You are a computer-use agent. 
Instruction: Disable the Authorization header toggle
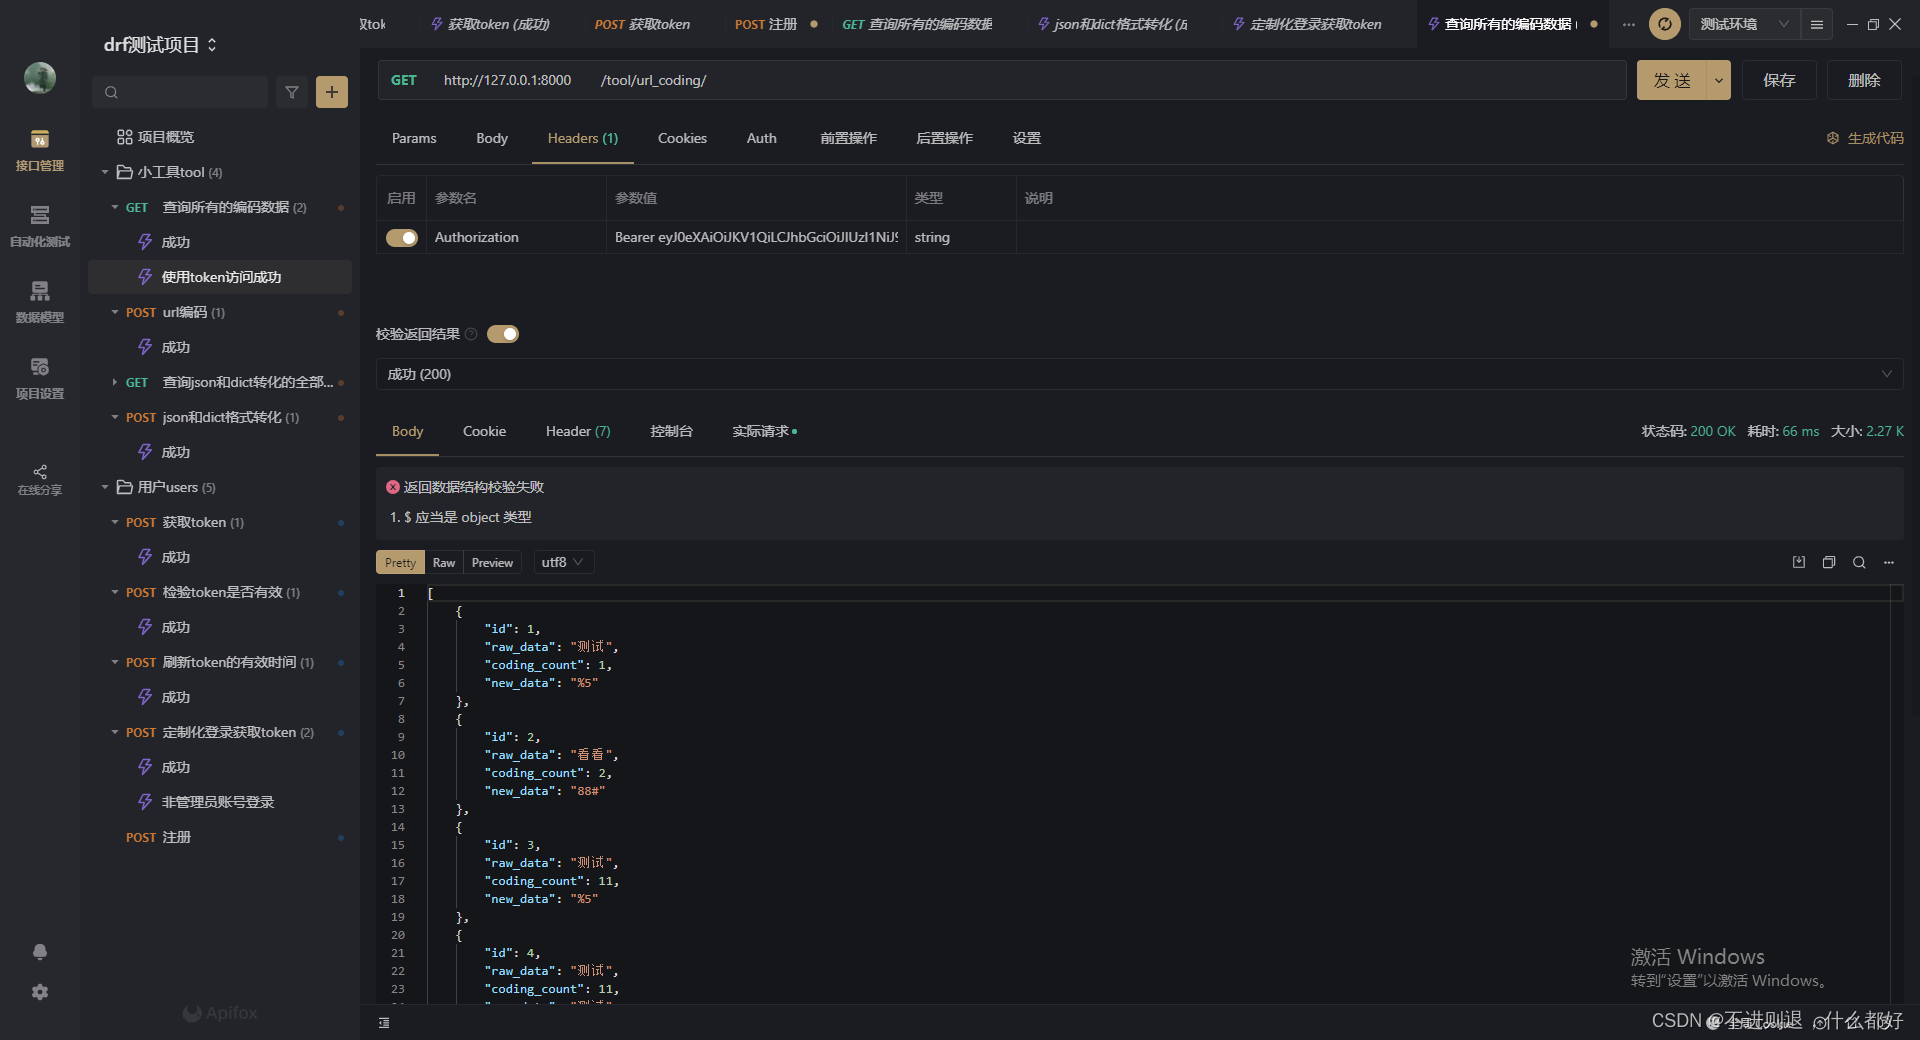[402, 238]
